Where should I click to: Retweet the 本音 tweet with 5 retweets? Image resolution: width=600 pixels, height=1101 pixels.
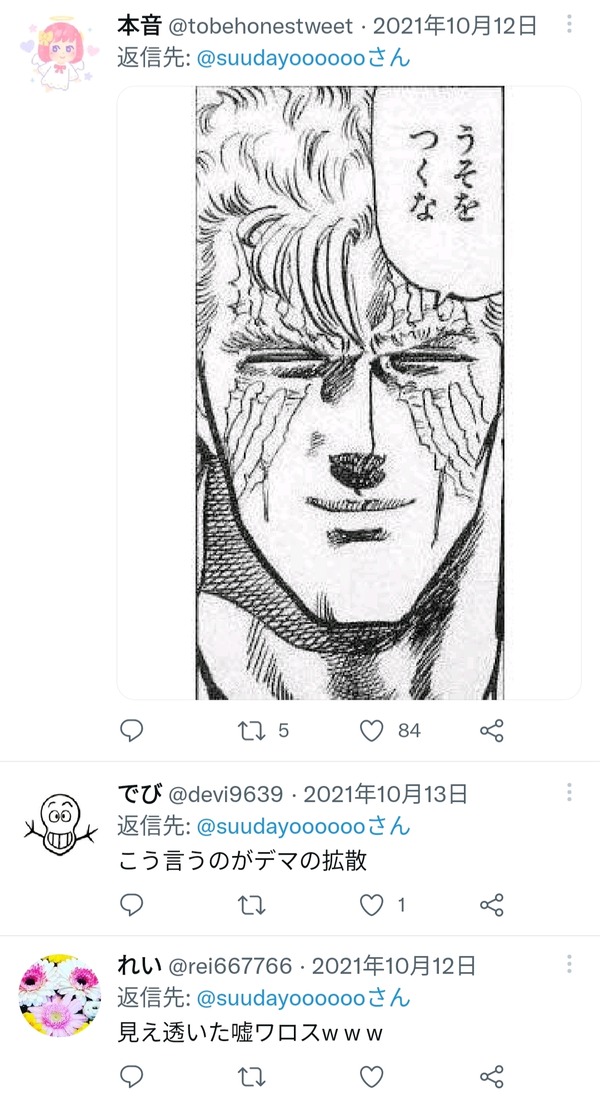tap(252, 731)
